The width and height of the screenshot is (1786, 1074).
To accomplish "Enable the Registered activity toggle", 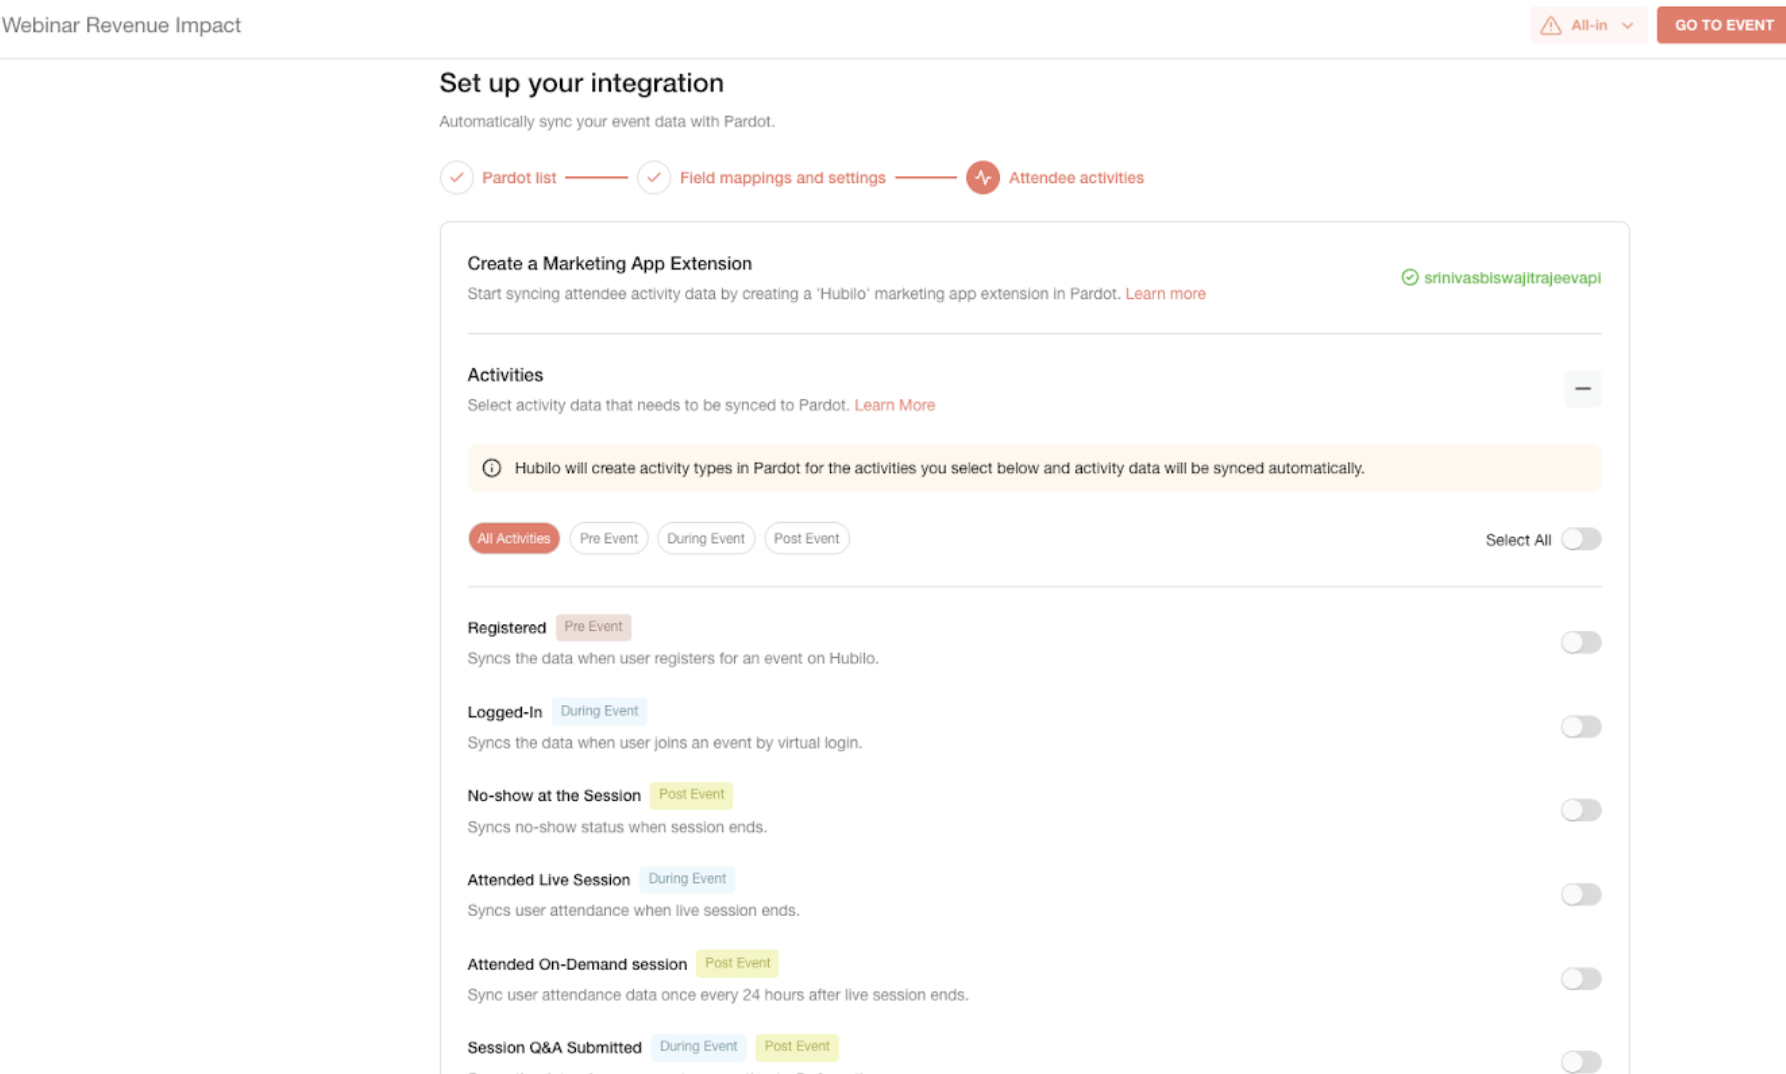I will [1581, 642].
